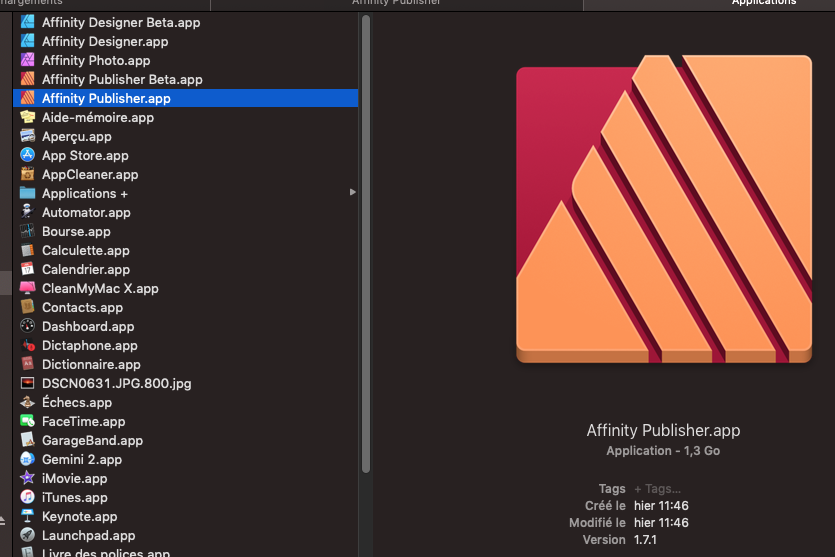The height and width of the screenshot is (557, 835).
Task: Click the Keynote.app icon
Action: tap(27, 516)
